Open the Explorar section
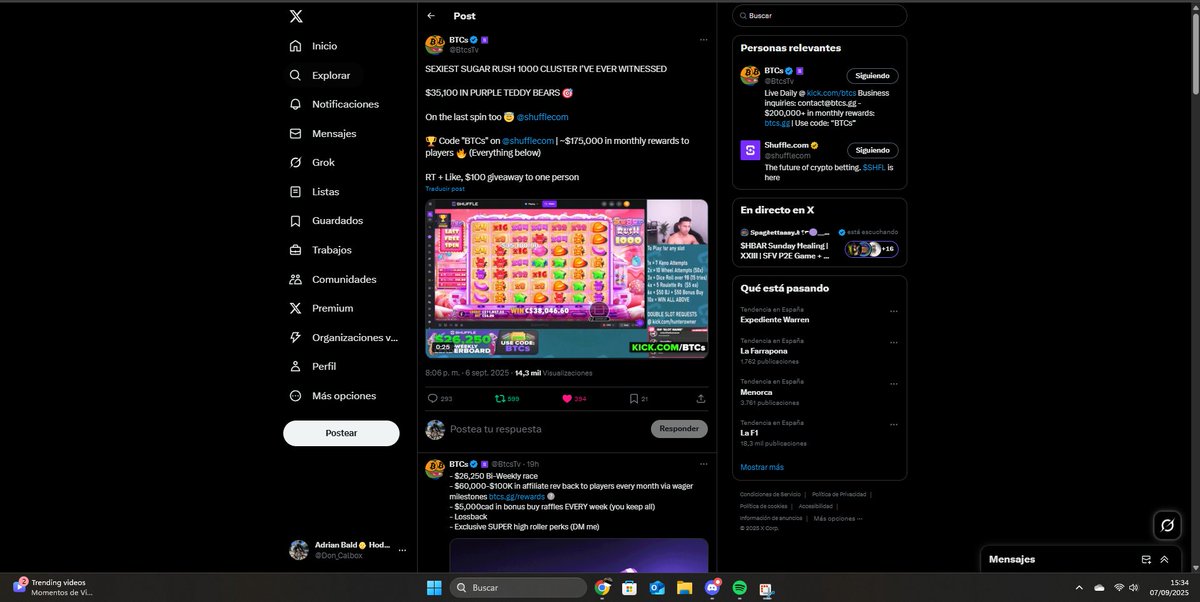This screenshot has height=602, width=1200. pos(319,75)
